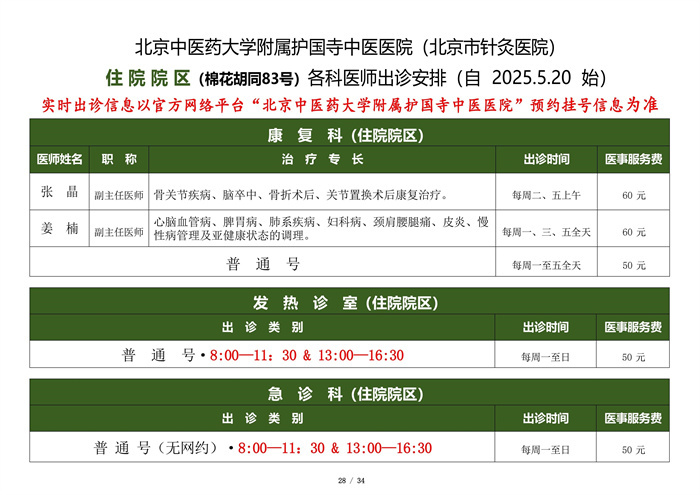The width and height of the screenshot is (700, 495).
Task: Select 张晶's title 副主任医师
Action: point(119,196)
